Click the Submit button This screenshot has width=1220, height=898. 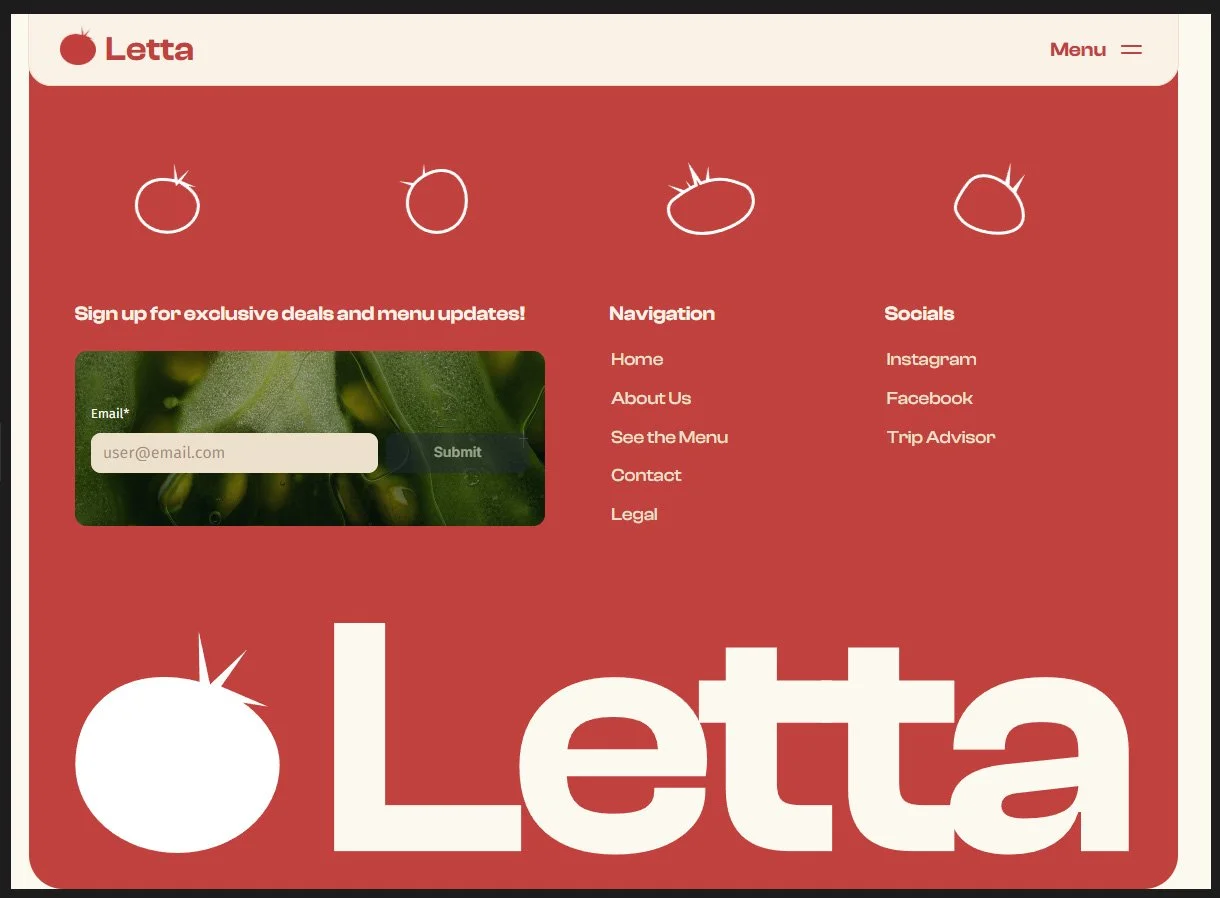point(457,453)
